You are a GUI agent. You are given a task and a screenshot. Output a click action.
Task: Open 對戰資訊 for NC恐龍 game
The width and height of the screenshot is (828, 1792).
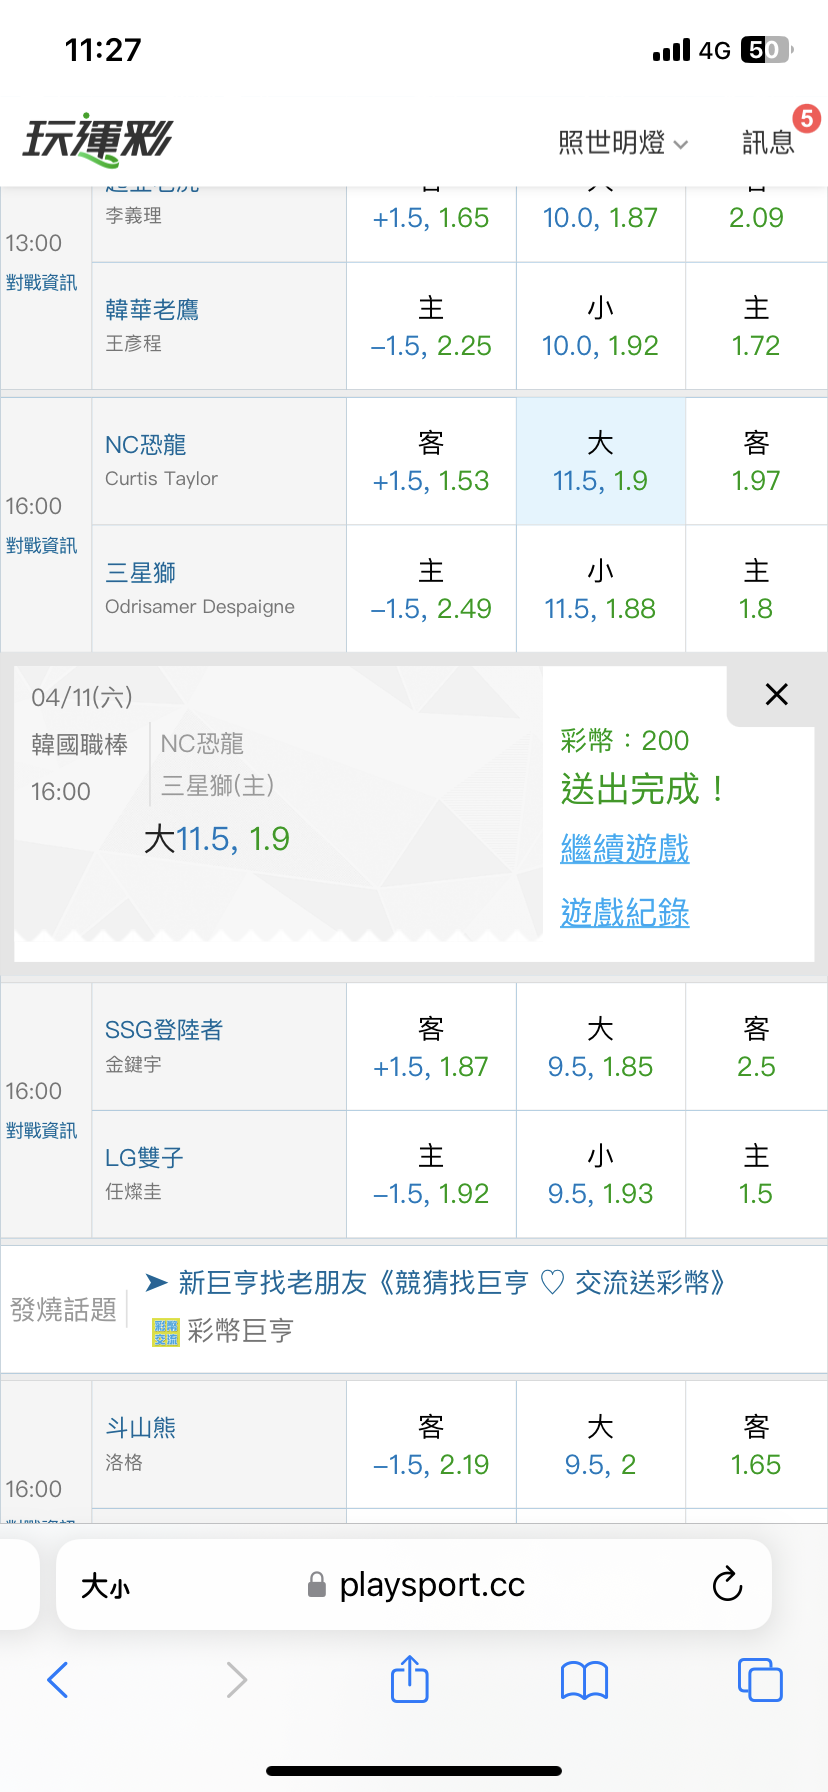[42, 546]
